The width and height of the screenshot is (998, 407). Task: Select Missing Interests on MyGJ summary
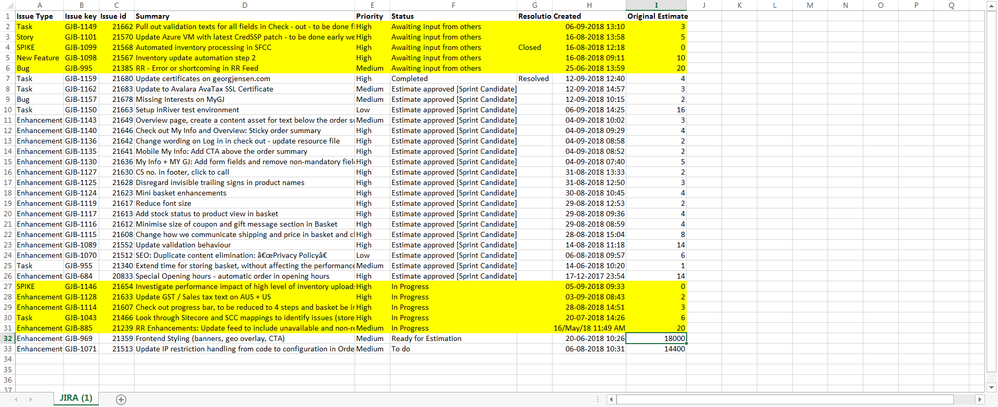coord(244,99)
